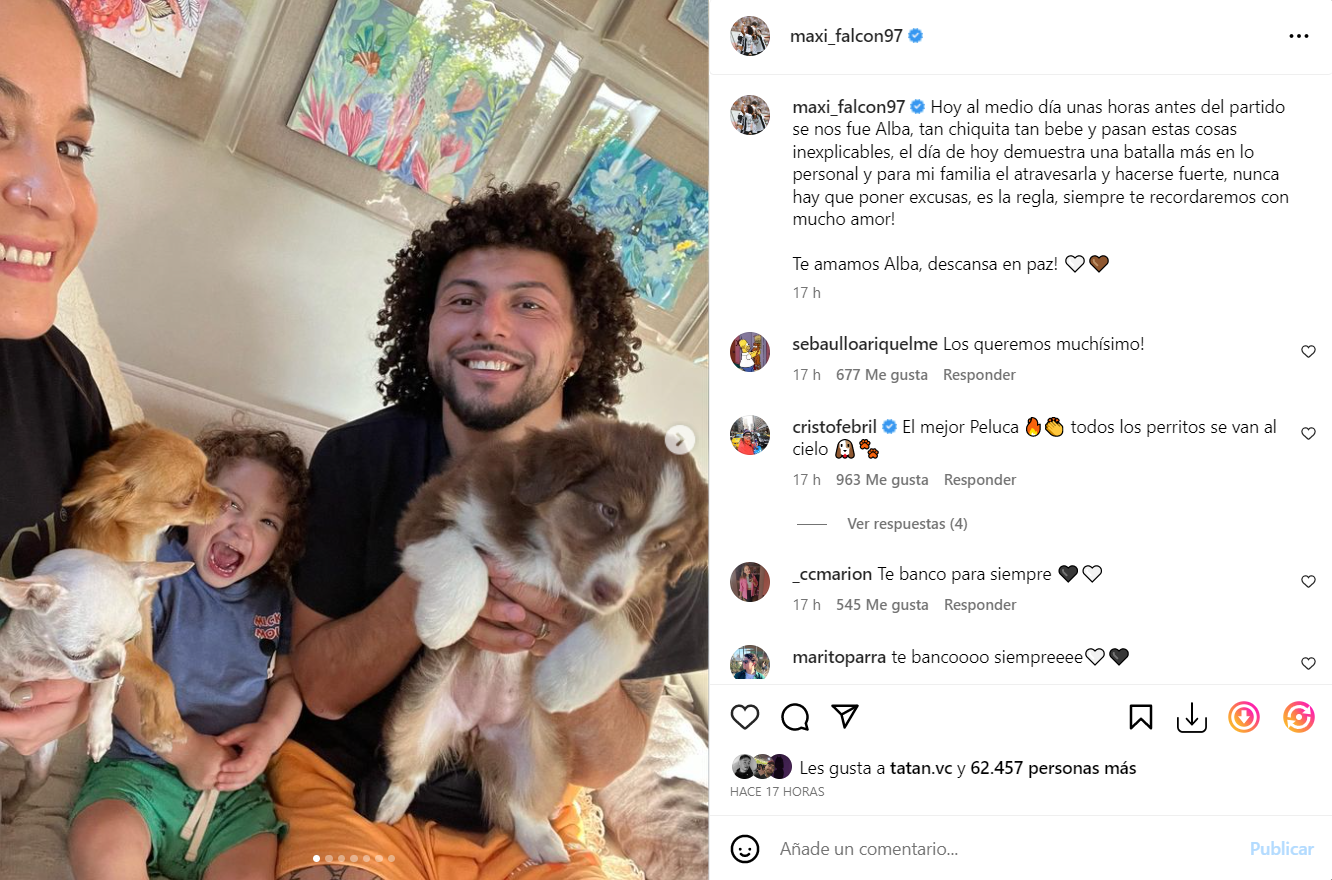This screenshot has height=880, width=1332.
Task: Click the Añade un comentario field
Action: coord(1005,849)
